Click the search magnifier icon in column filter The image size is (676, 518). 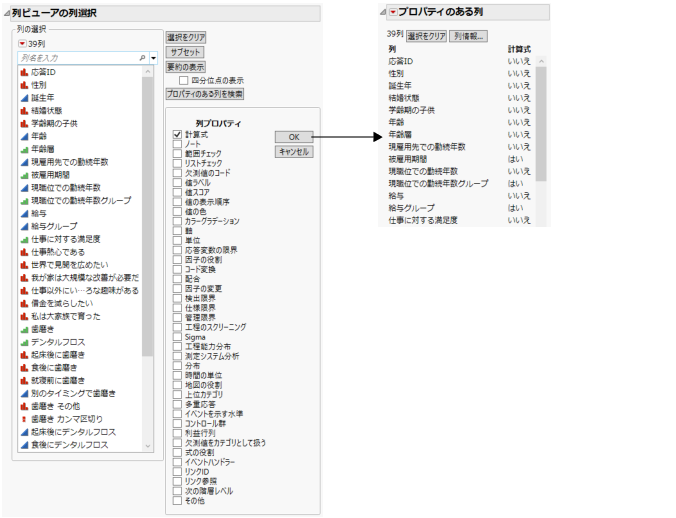[142, 58]
